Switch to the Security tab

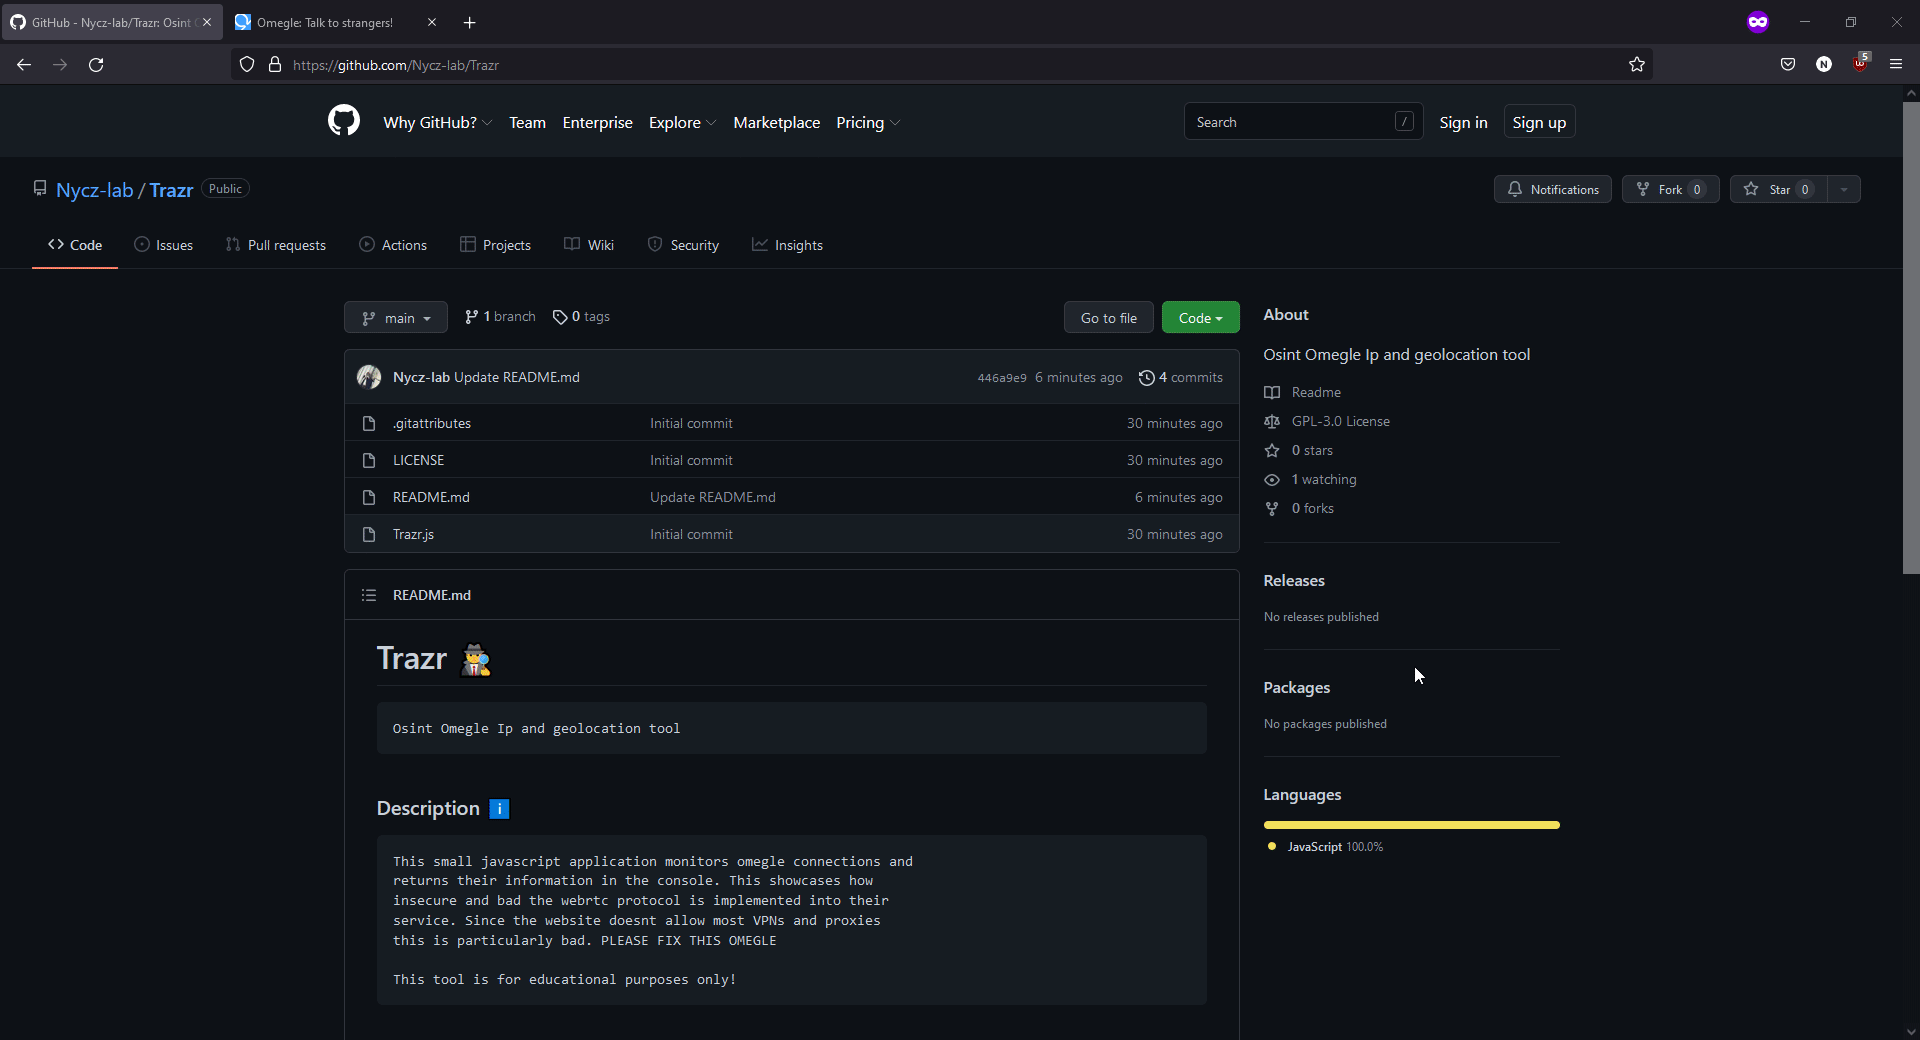pos(683,245)
